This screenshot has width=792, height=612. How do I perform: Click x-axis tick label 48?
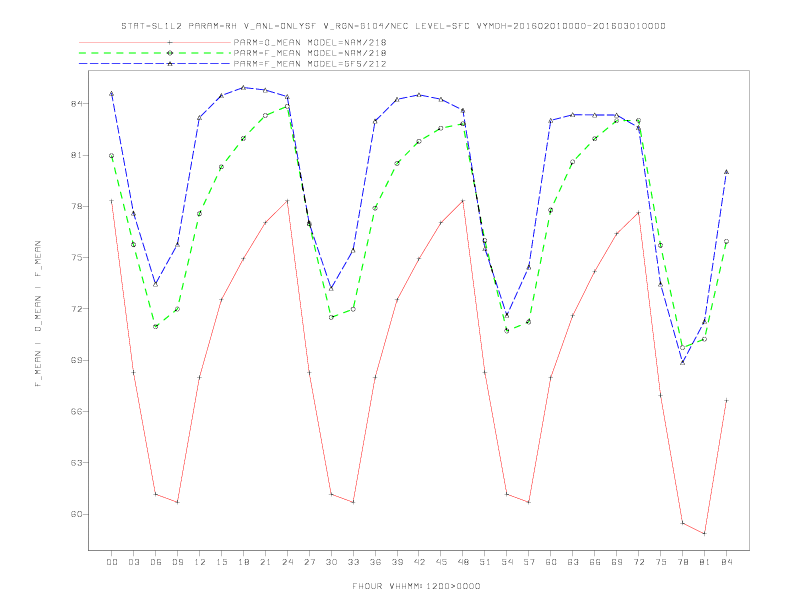463,562
